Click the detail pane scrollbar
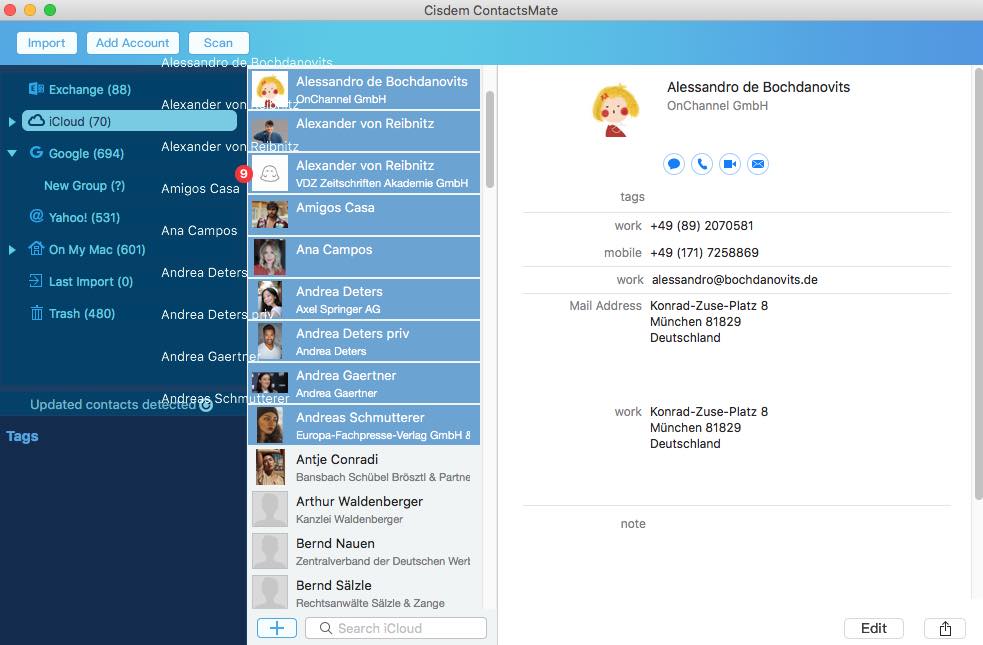The image size is (983, 645). pyautogui.click(x=979, y=283)
